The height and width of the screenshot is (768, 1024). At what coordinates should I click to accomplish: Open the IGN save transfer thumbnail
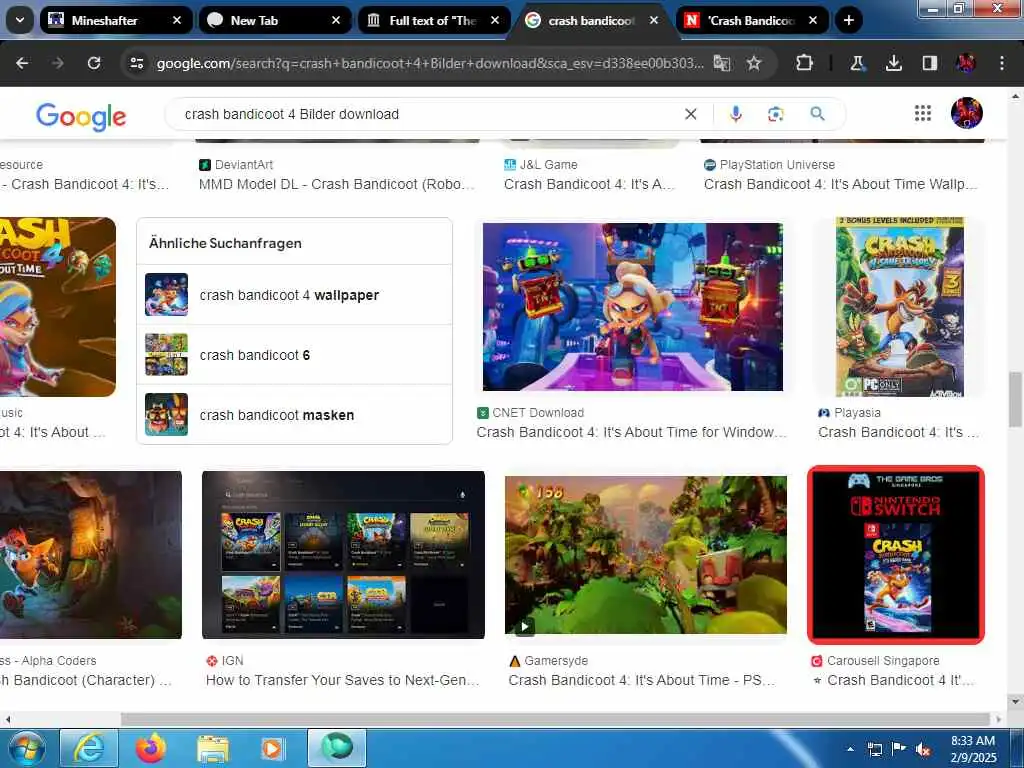pyautogui.click(x=344, y=554)
